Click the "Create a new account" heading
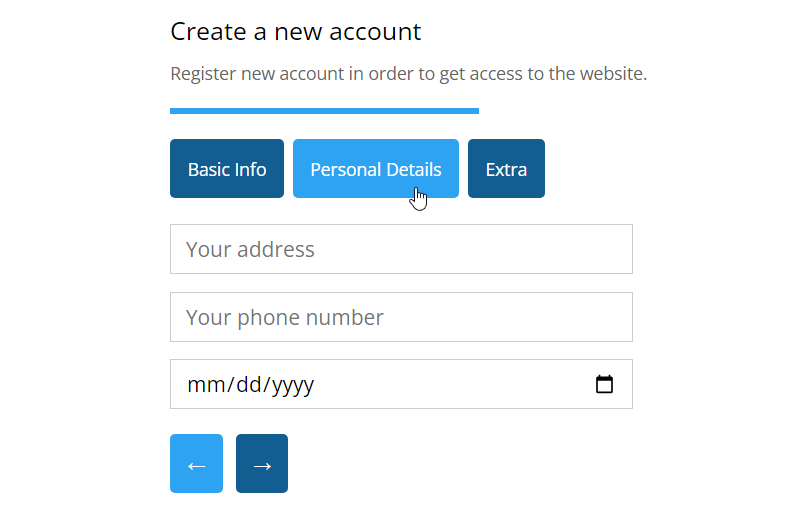Viewport: 800px width, 520px height. (x=296, y=32)
